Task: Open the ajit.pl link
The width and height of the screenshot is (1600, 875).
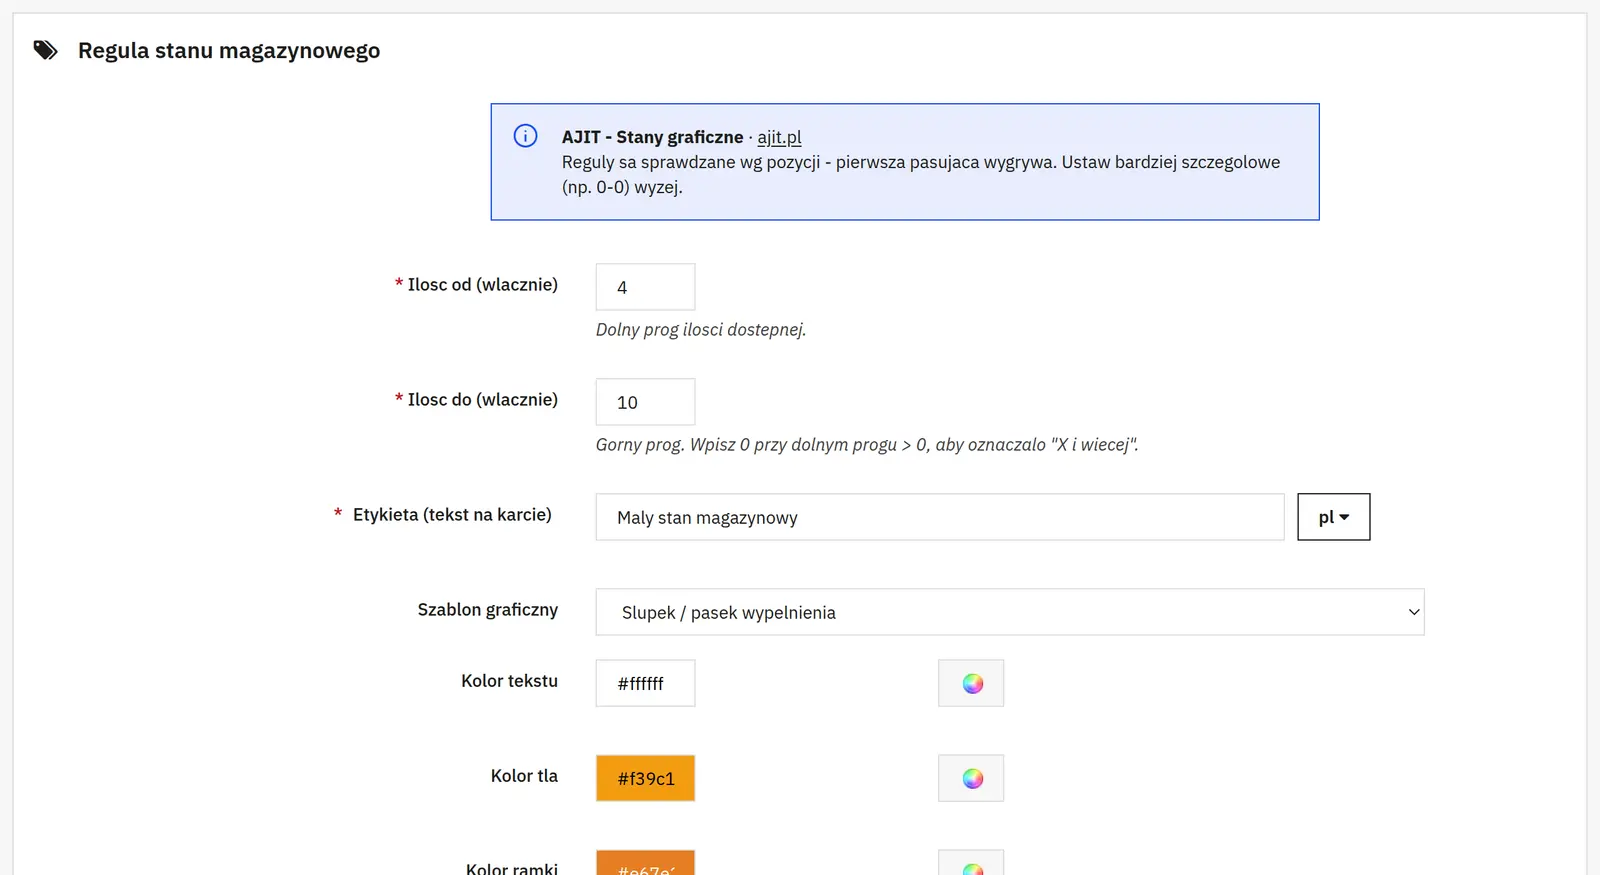Action: tap(779, 137)
